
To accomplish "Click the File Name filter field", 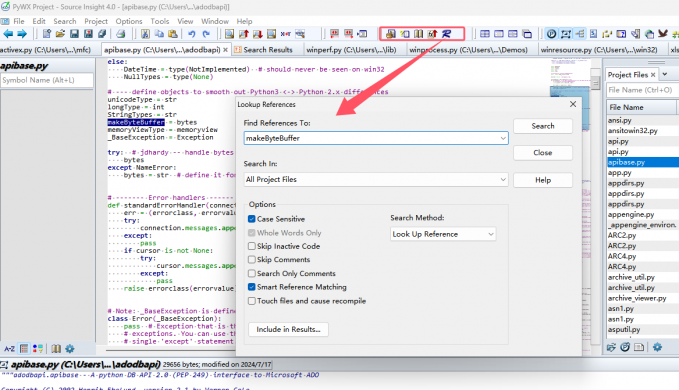I will coord(642,90).
